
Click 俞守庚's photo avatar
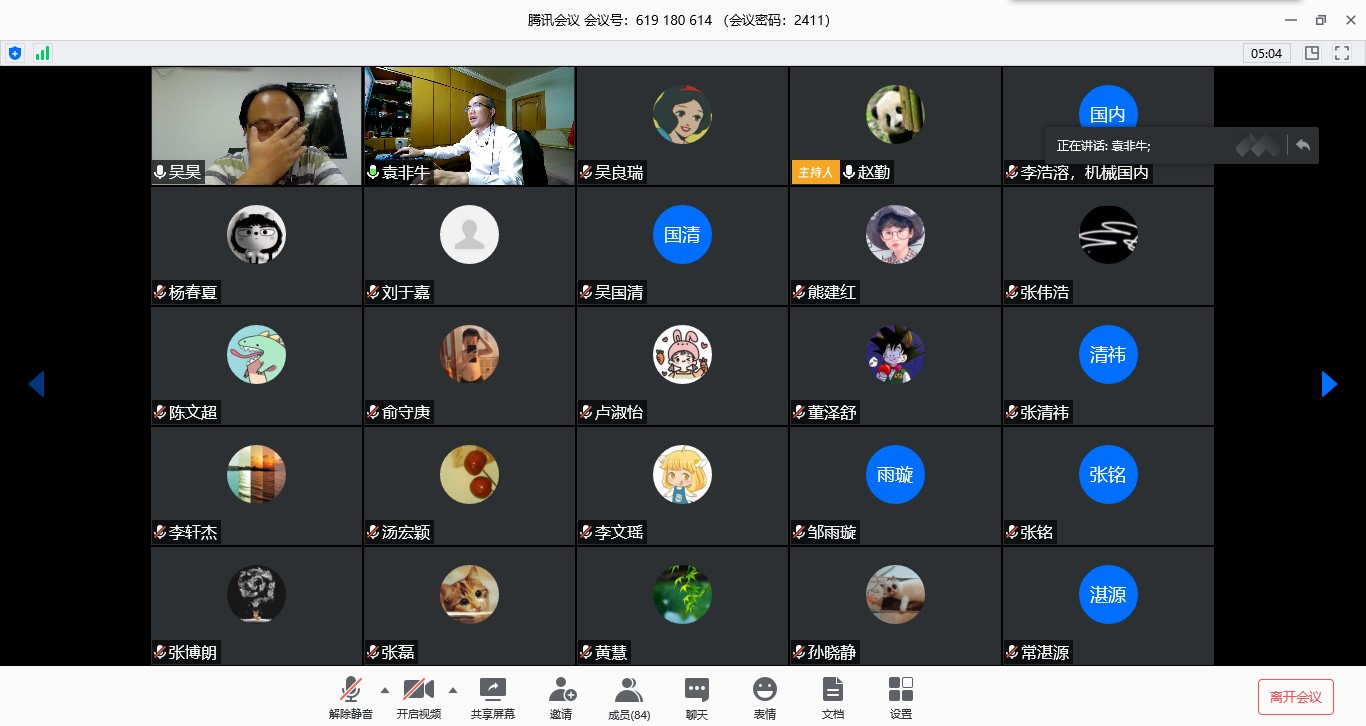tap(469, 354)
